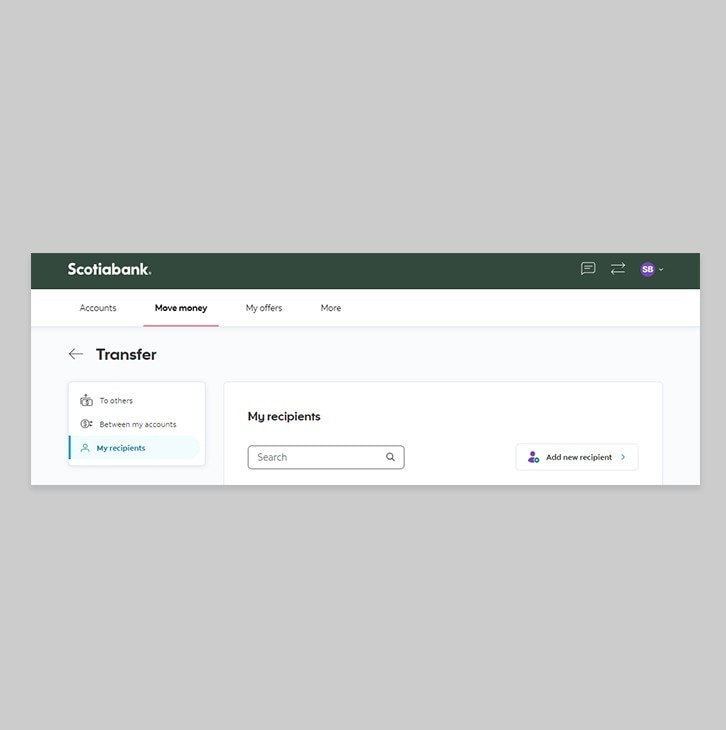Click the transfer arrows icon in header
The height and width of the screenshot is (730, 726).
pos(618,269)
